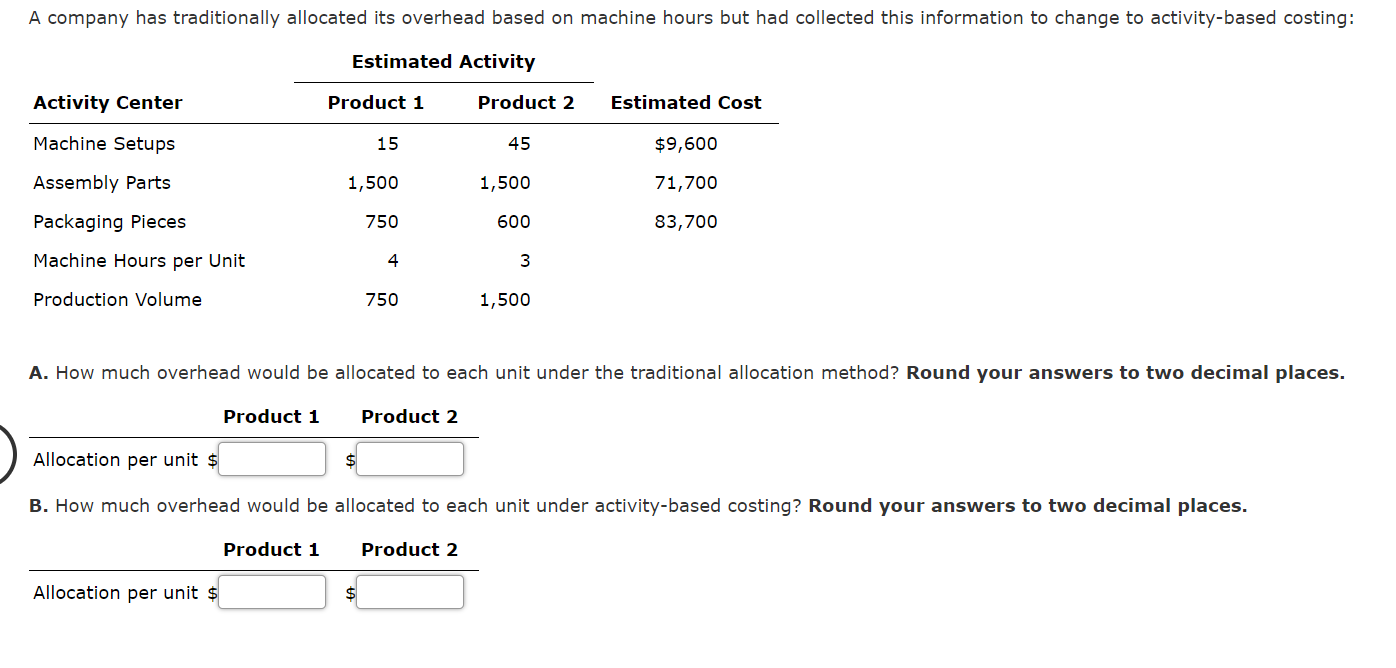
Task: Select the Assembly Parts row label
Action: pos(101,182)
